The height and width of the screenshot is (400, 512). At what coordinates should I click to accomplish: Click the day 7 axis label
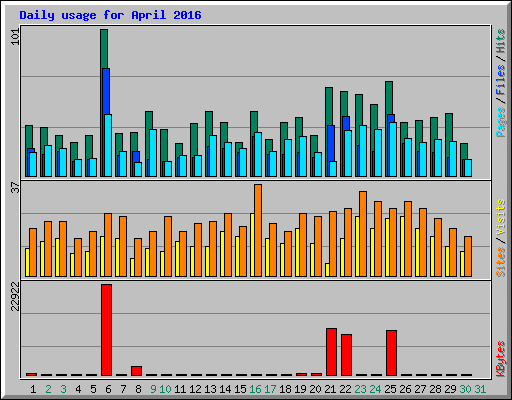(x=123, y=389)
